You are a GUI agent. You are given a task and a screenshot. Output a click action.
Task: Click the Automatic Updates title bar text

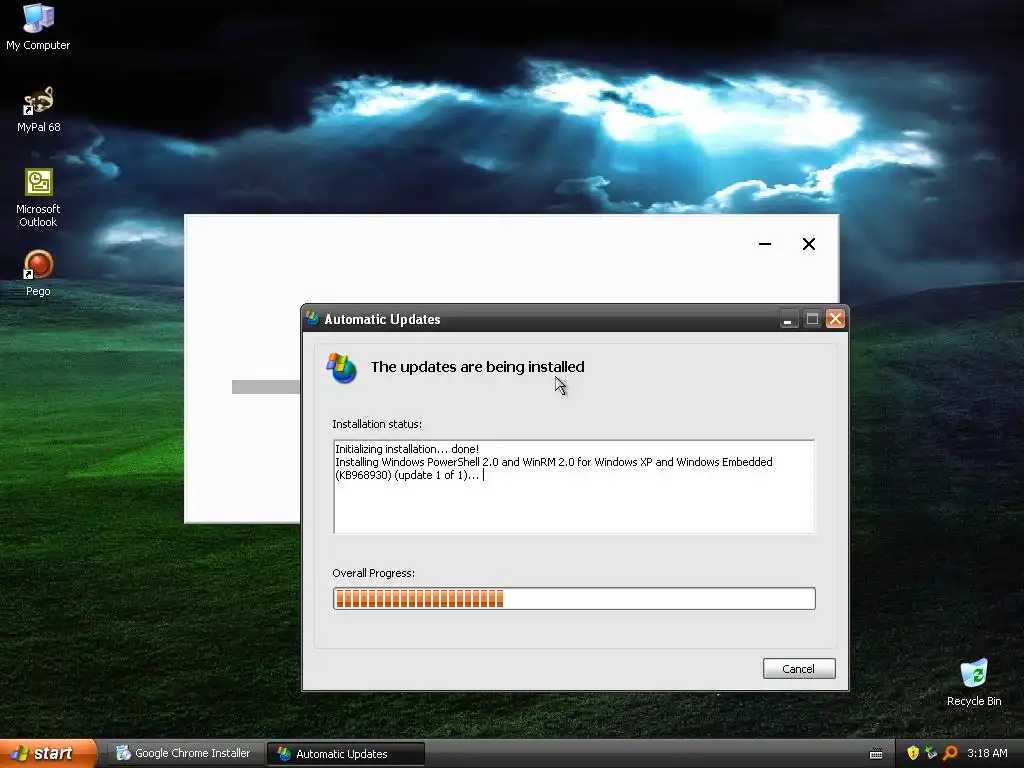coord(382,319)
